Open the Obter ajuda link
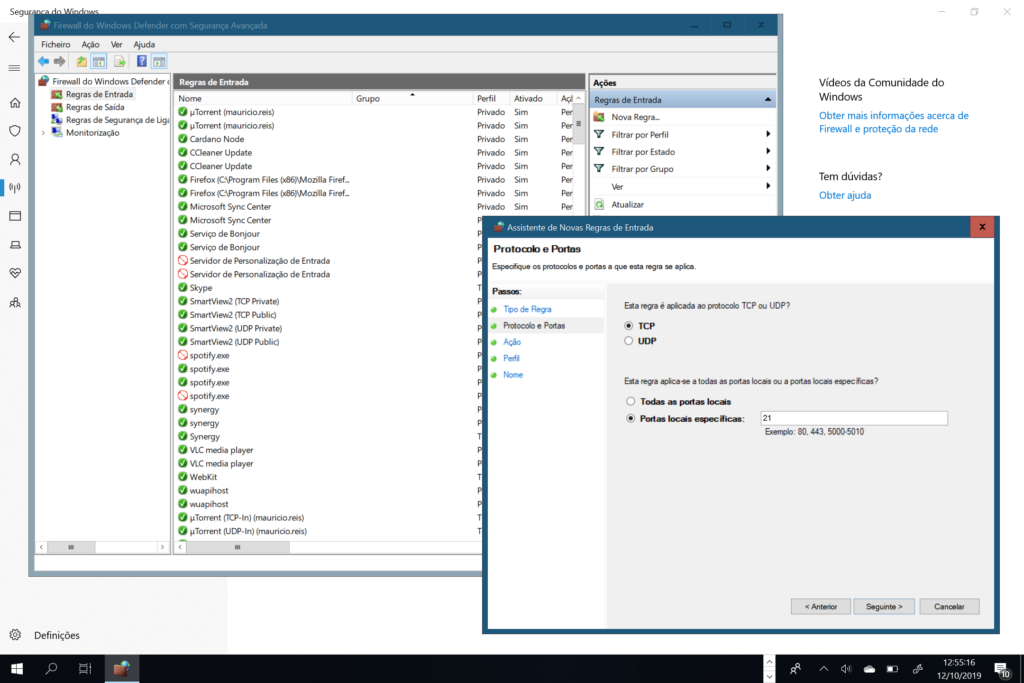 [845, 195]
